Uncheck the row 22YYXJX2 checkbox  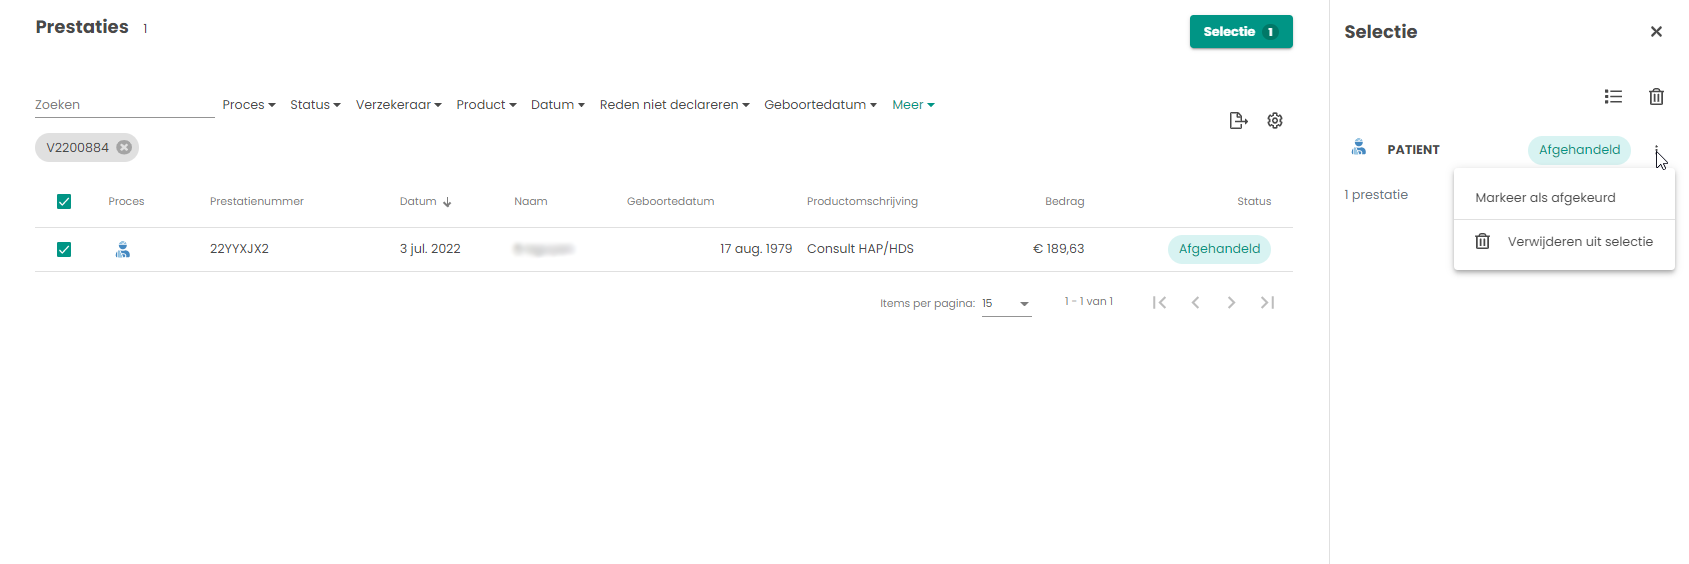pos(64,249)
